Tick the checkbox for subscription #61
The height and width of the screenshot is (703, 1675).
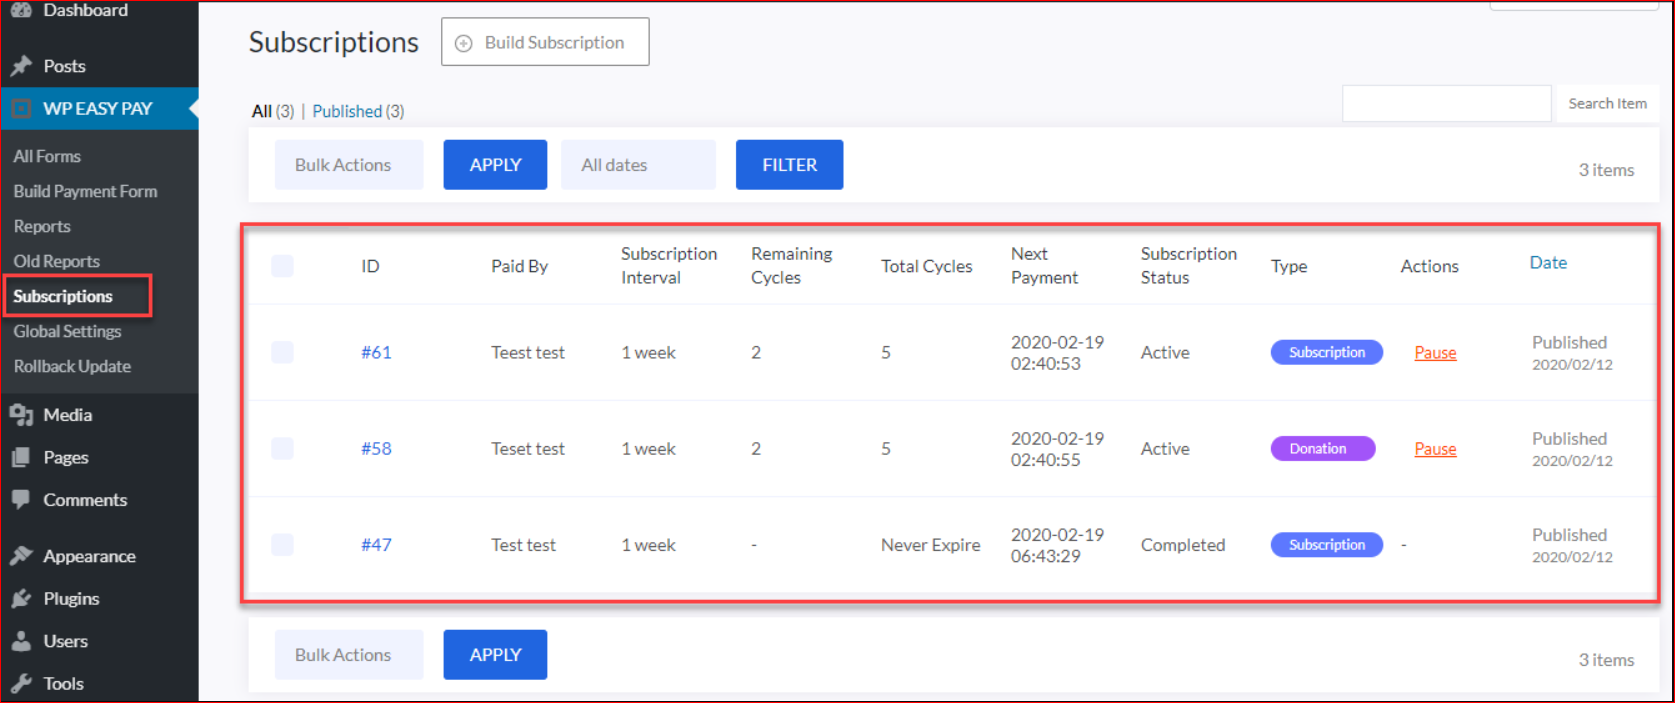click(282, 352)
